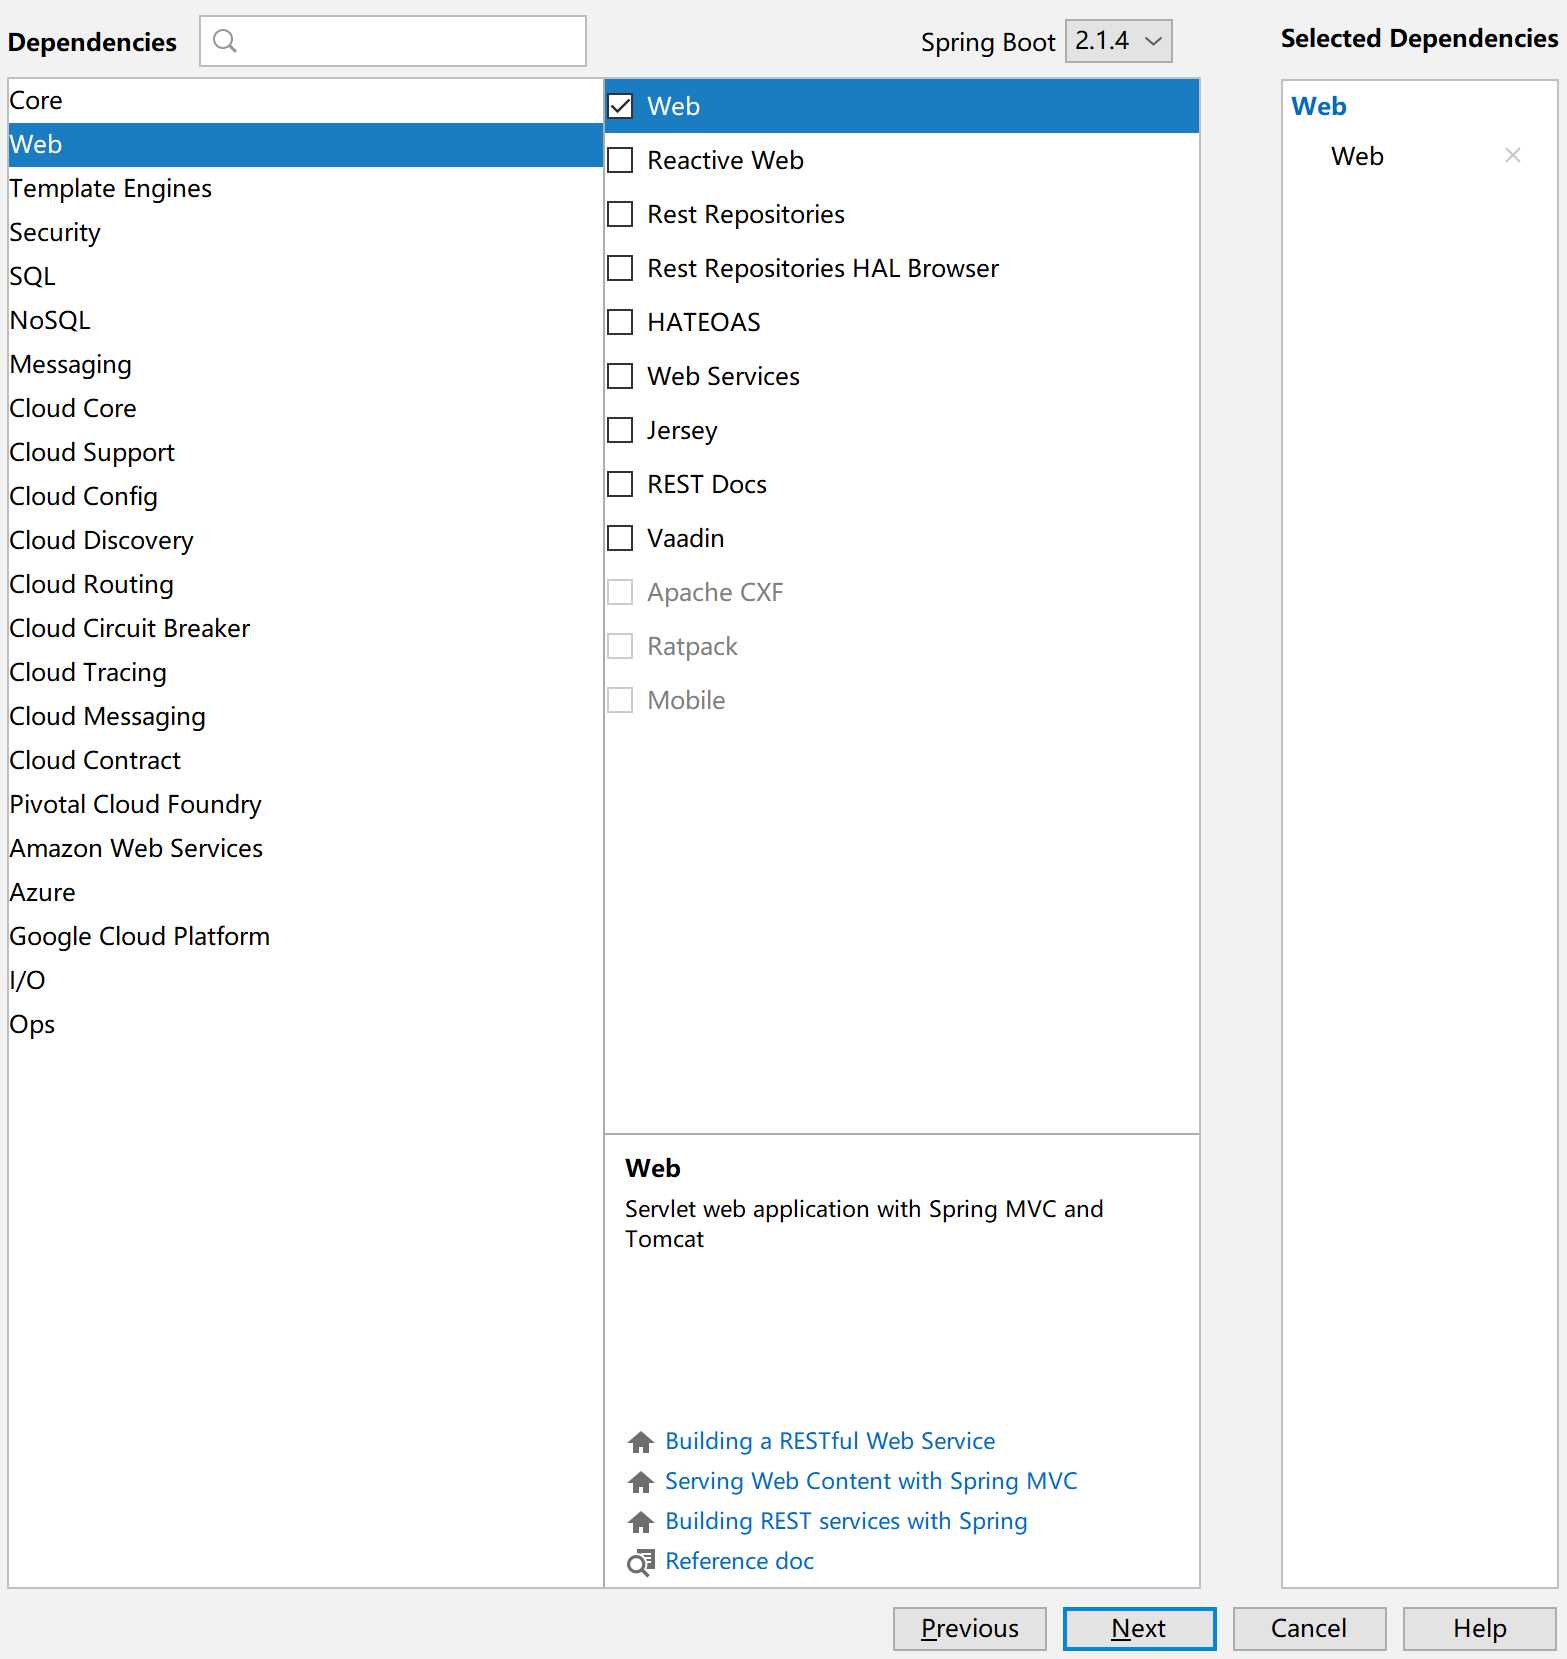Enable the Reactive Web checkbox
1567x1659 pixels.
click(620, 160)
